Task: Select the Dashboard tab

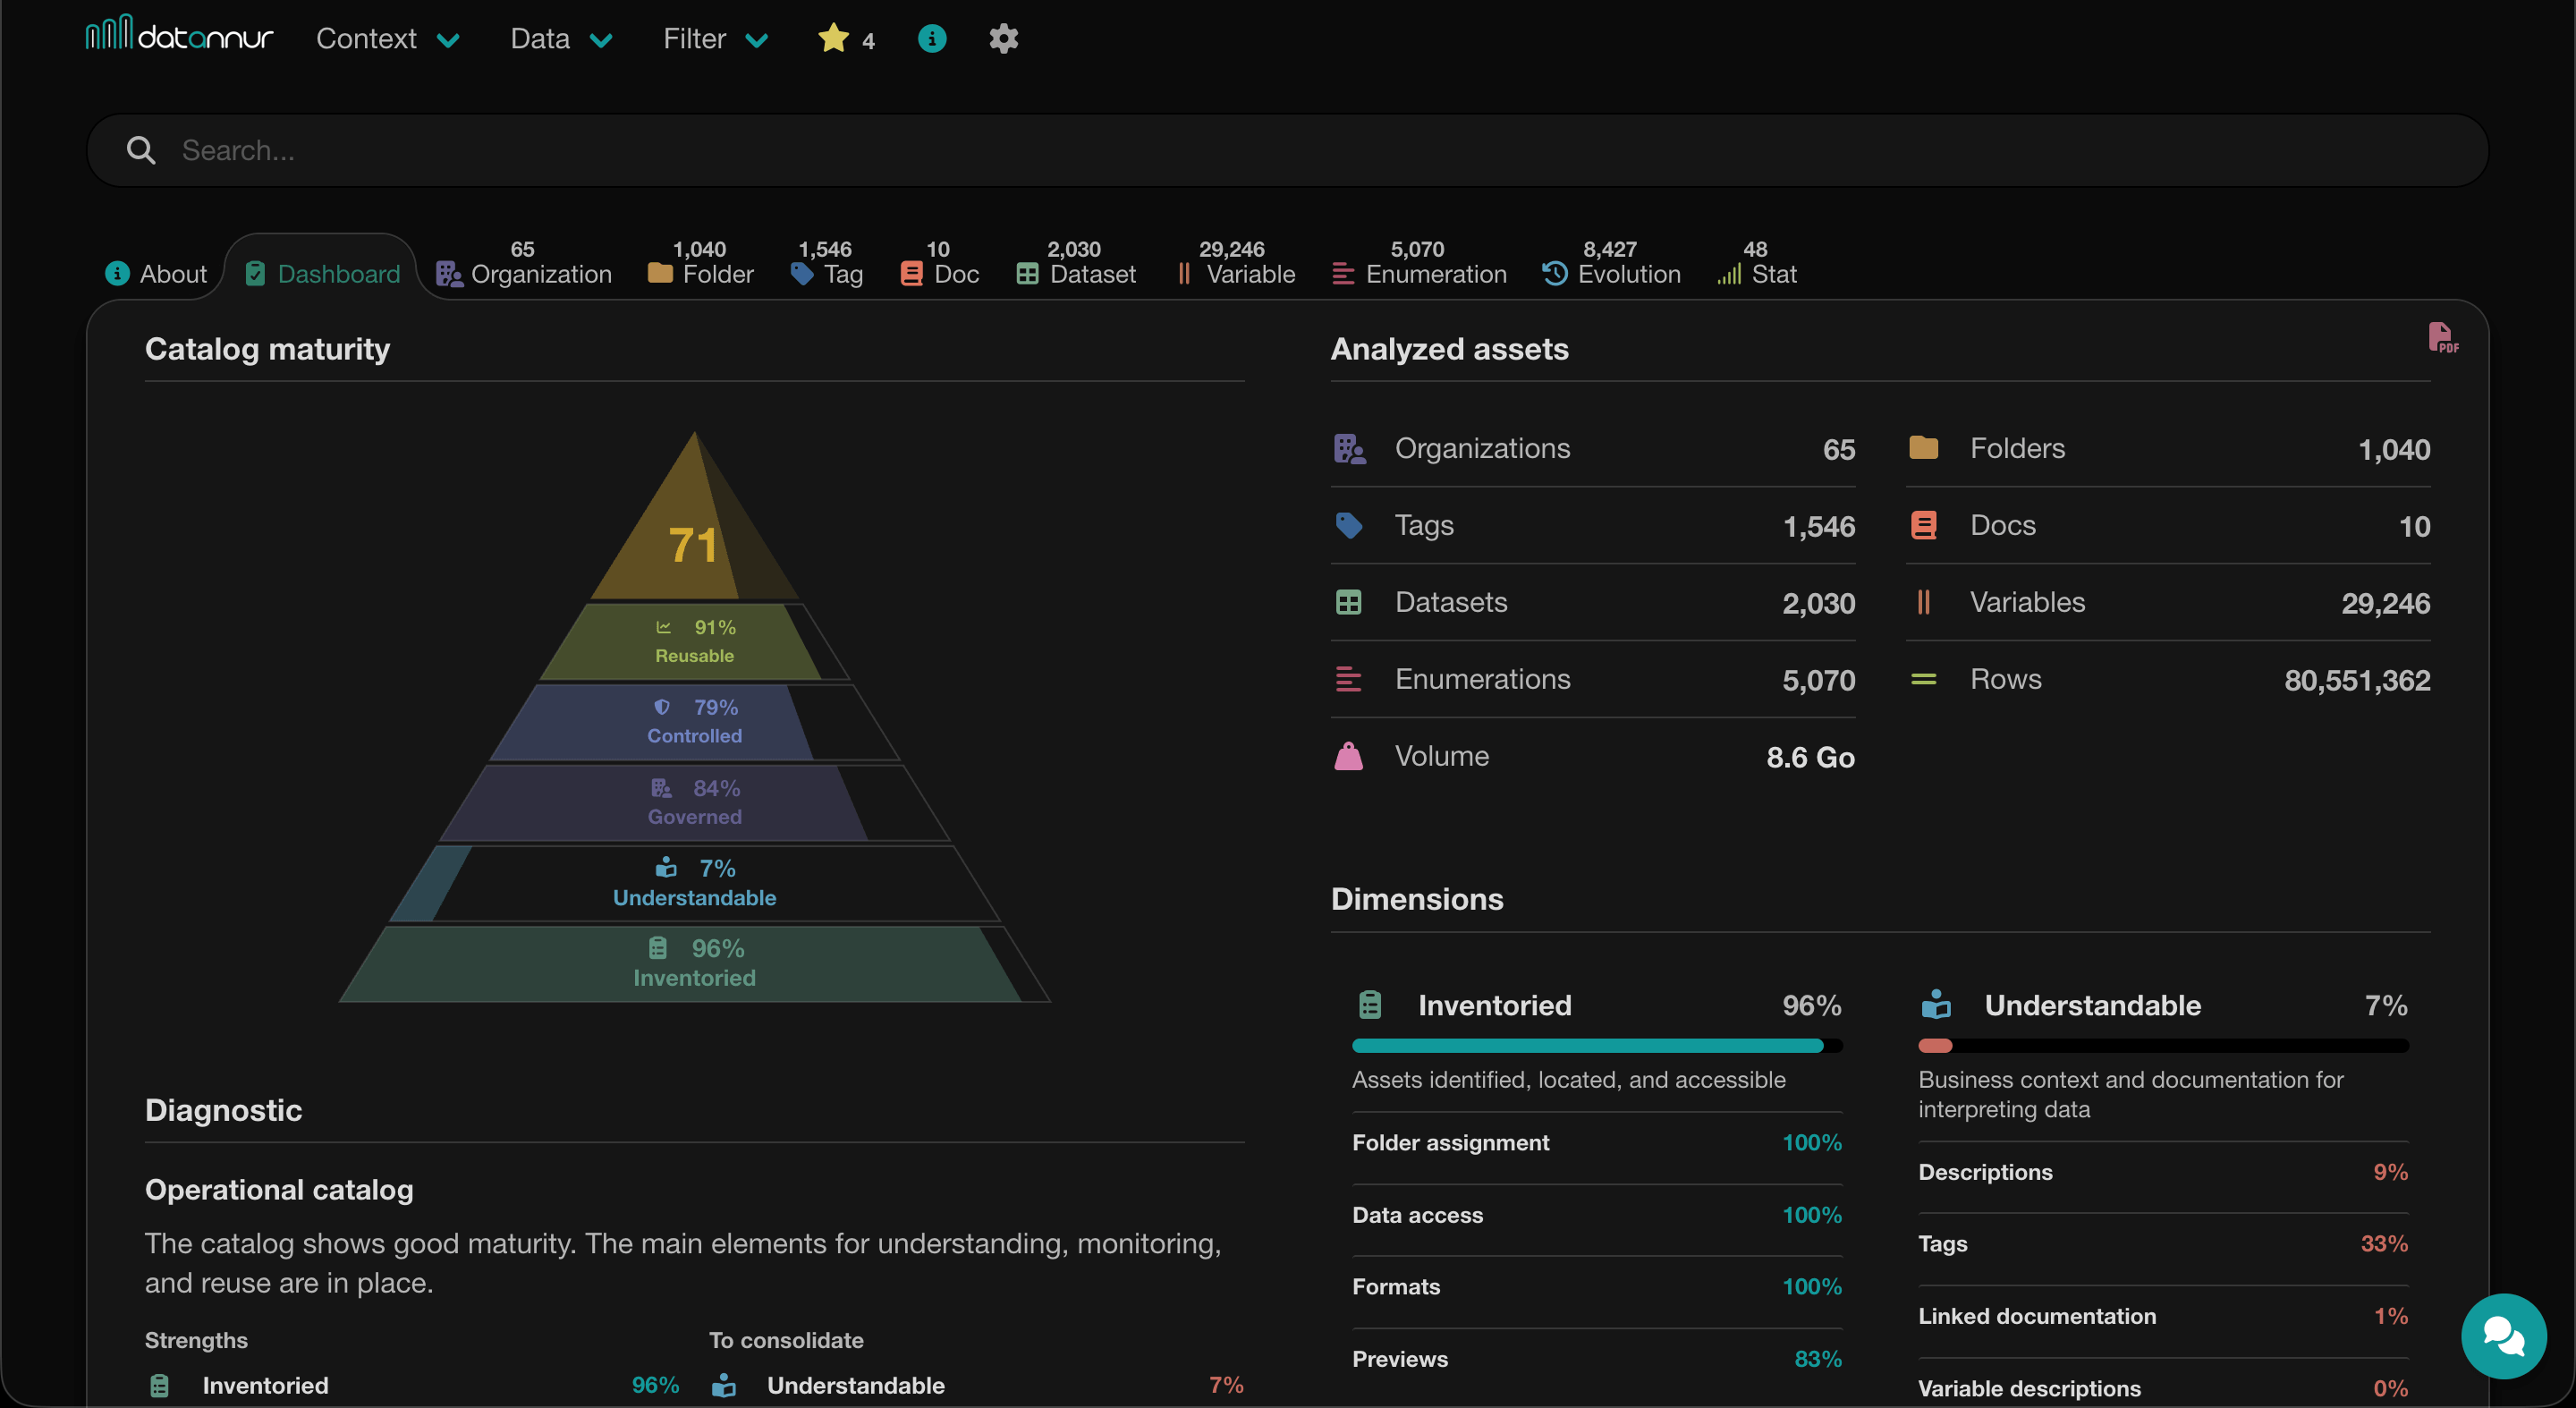Action: 322,274
